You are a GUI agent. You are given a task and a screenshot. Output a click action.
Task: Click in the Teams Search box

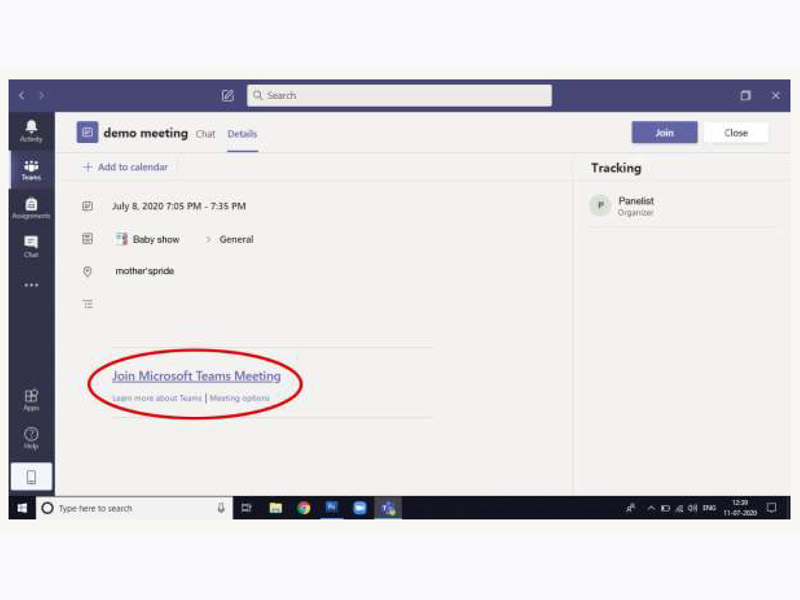(399, 95)
